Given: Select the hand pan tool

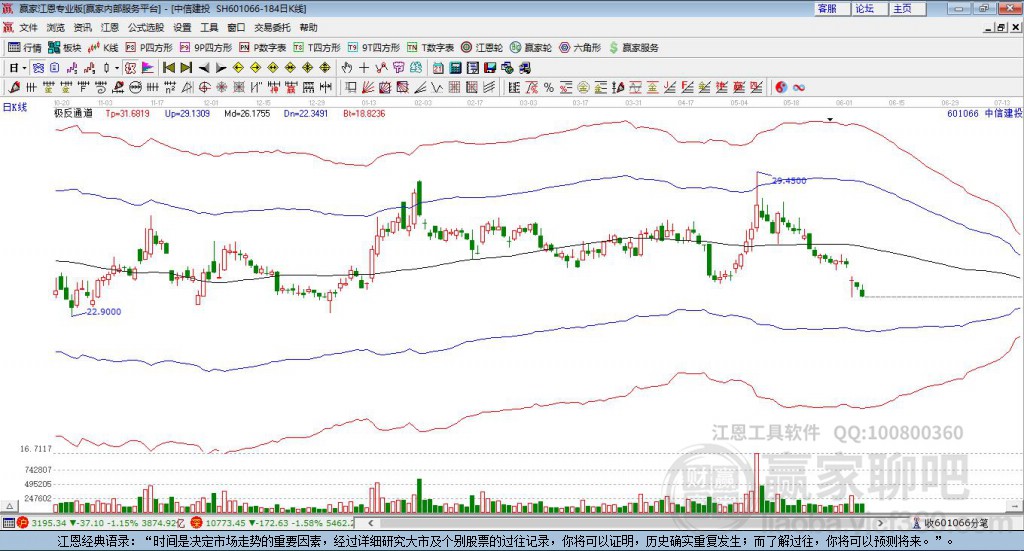Looking at the screenshot, I should (x=347, y=68).
